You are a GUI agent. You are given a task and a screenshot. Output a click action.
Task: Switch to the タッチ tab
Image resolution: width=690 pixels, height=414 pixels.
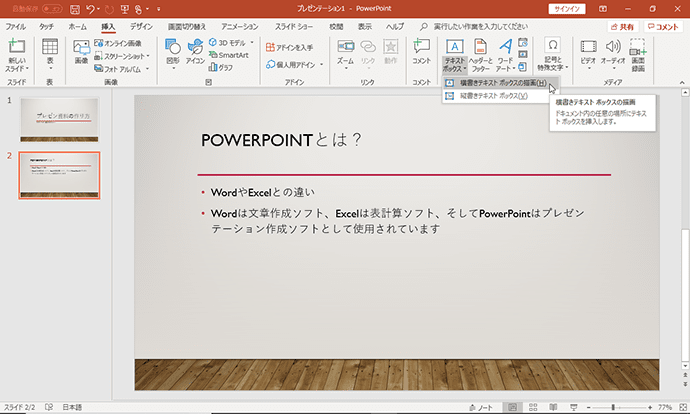46,26
